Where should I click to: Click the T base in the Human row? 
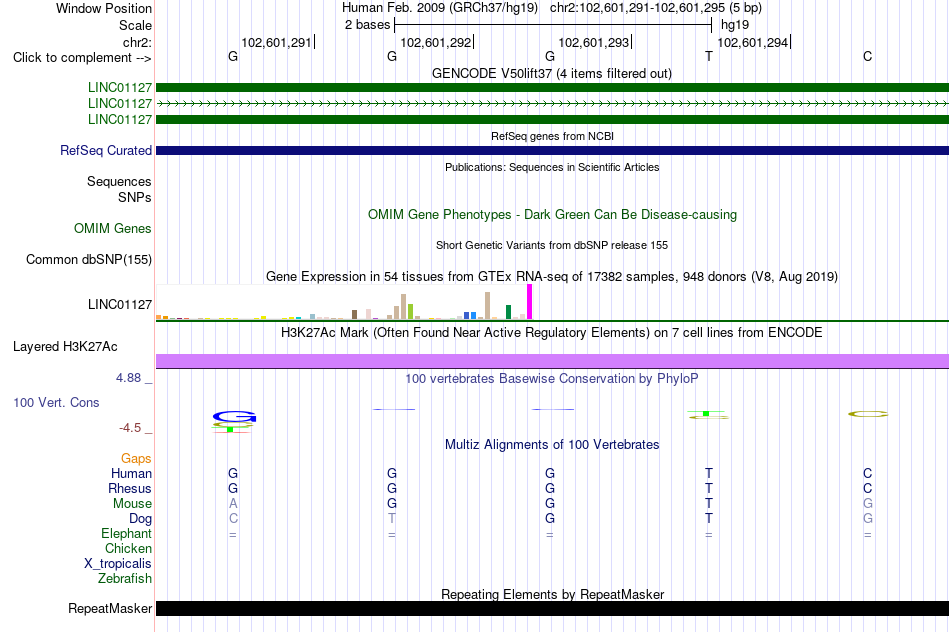pyautogui.click(x=709, y=473)
